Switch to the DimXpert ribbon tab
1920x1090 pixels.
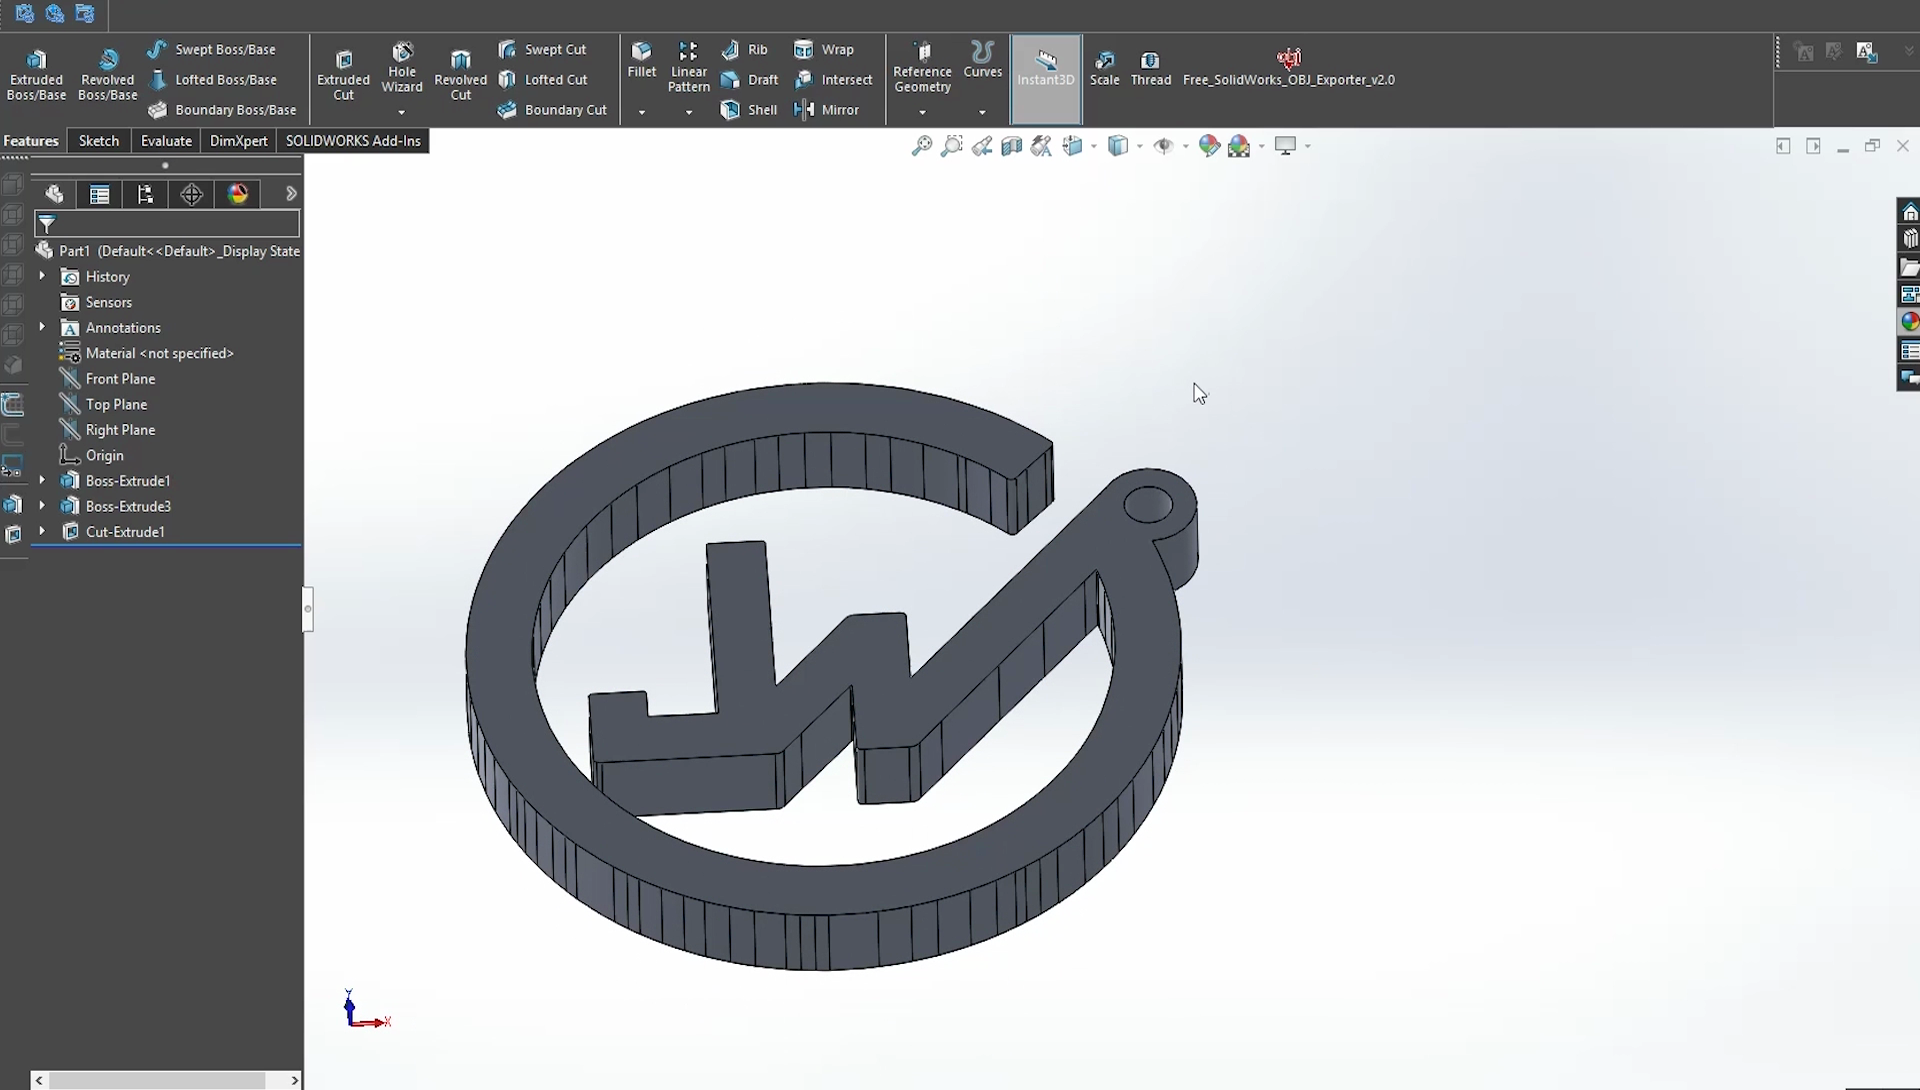238,141
